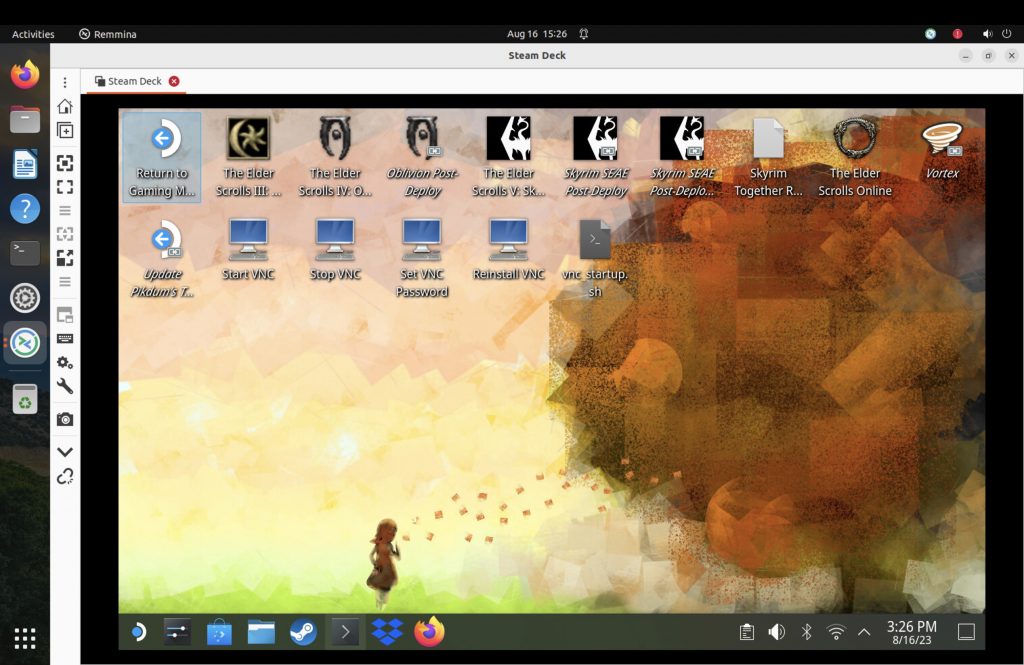
Task: Collapse the Remmina toolbar with chevron
Action: 65,452
